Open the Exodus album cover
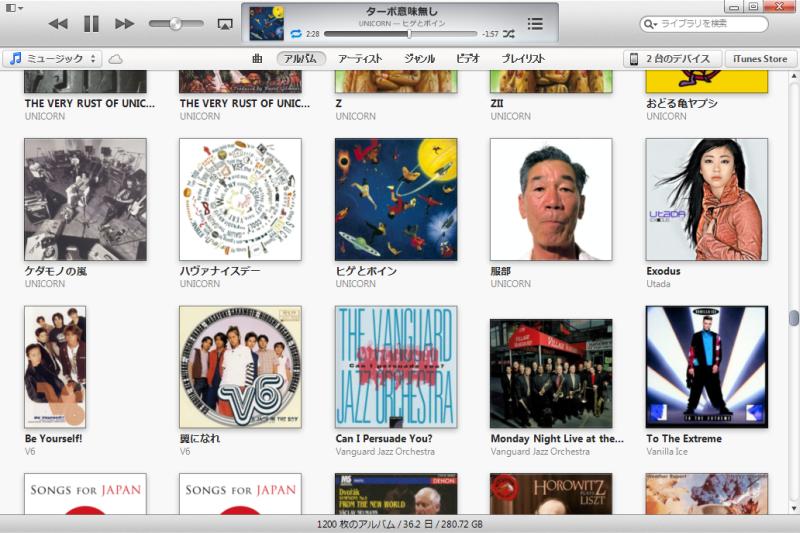The image size is (800, 533). pos(707,199)
